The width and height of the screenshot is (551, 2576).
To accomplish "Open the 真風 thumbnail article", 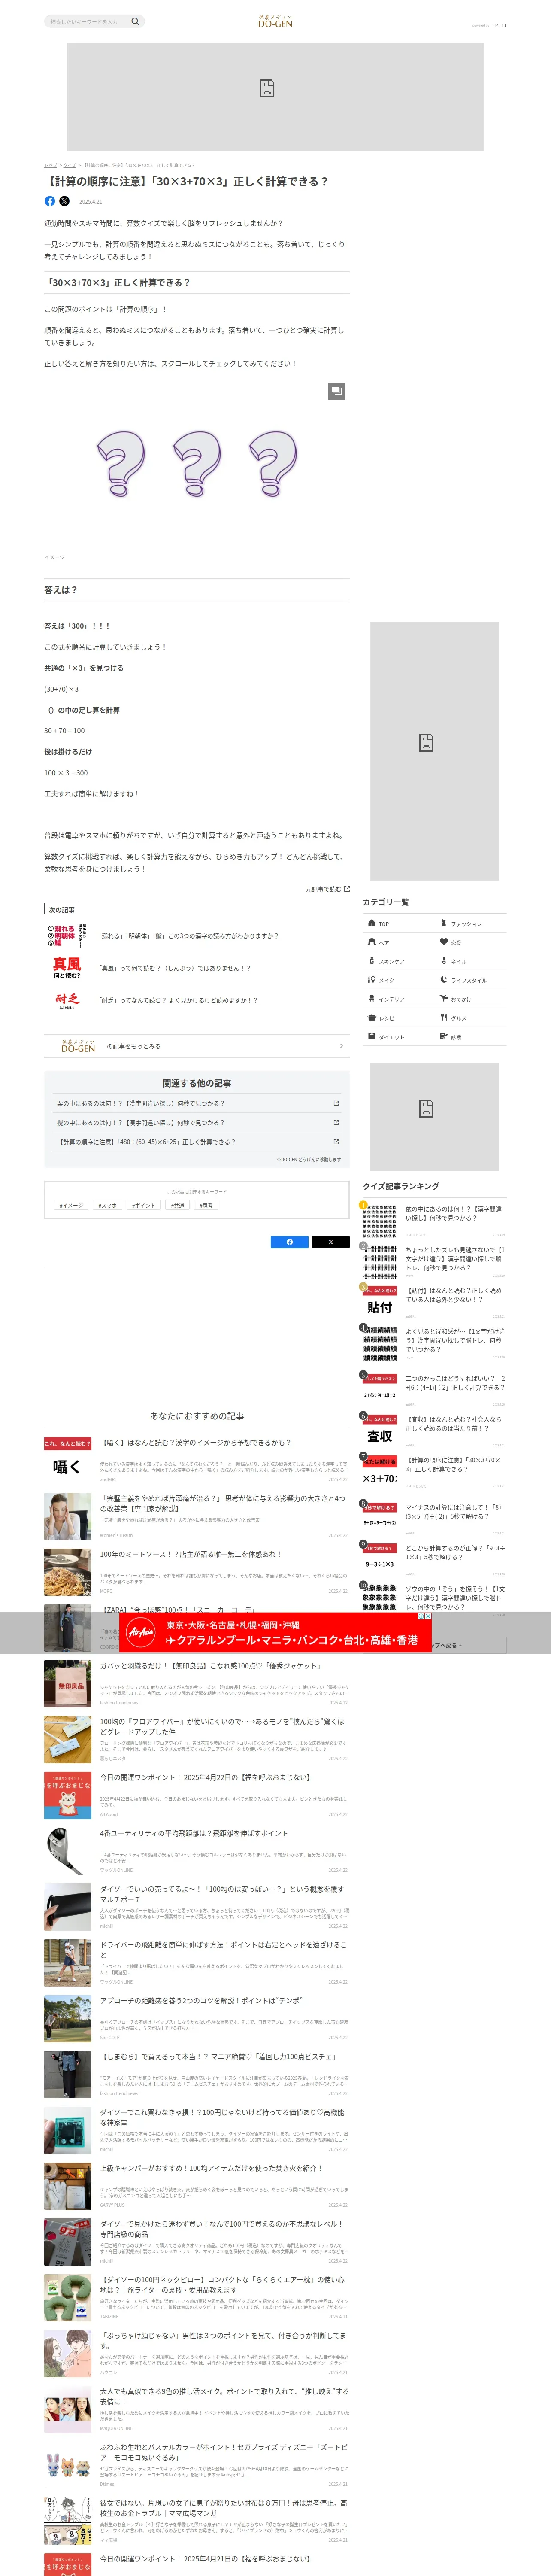I will (67, 968).
